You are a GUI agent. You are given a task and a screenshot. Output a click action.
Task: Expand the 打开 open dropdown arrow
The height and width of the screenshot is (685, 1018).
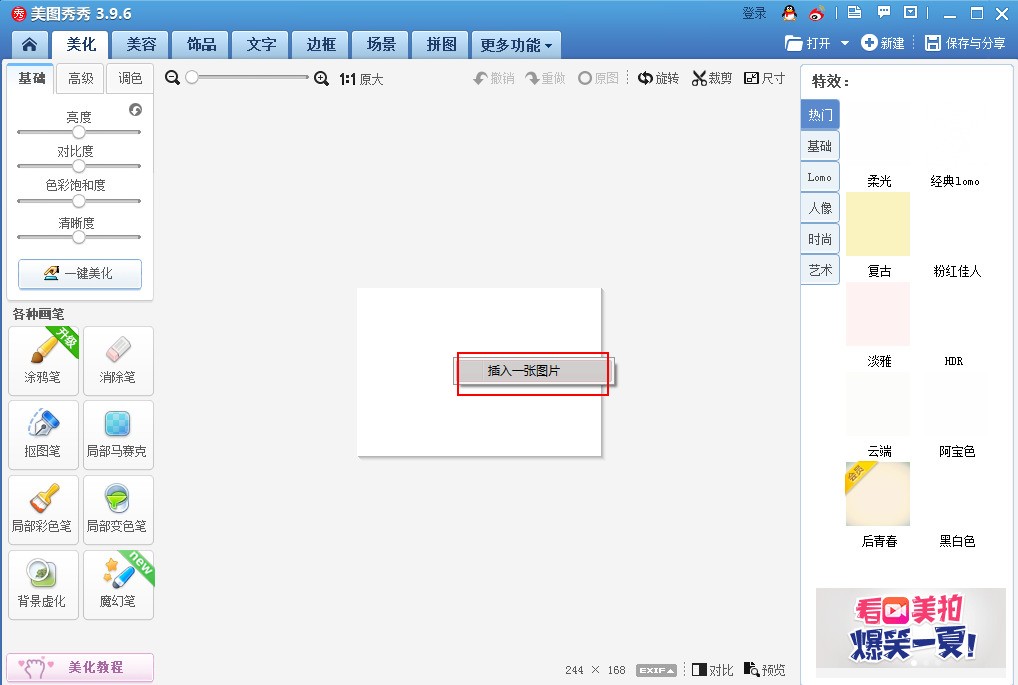coord(845,43)
